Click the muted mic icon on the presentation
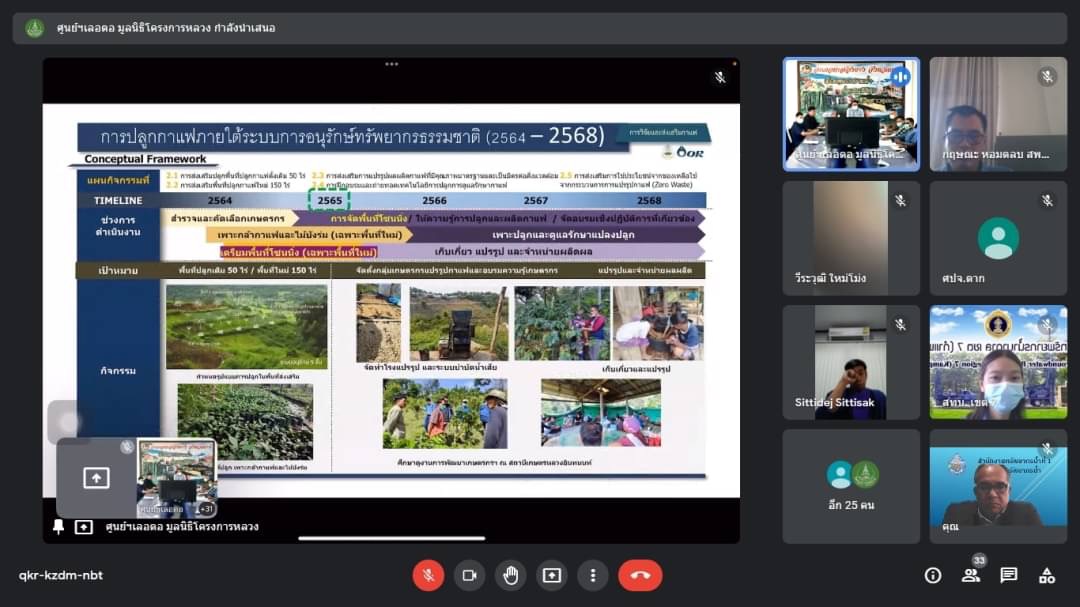1080x607 pixels. (x=720, y=77)
